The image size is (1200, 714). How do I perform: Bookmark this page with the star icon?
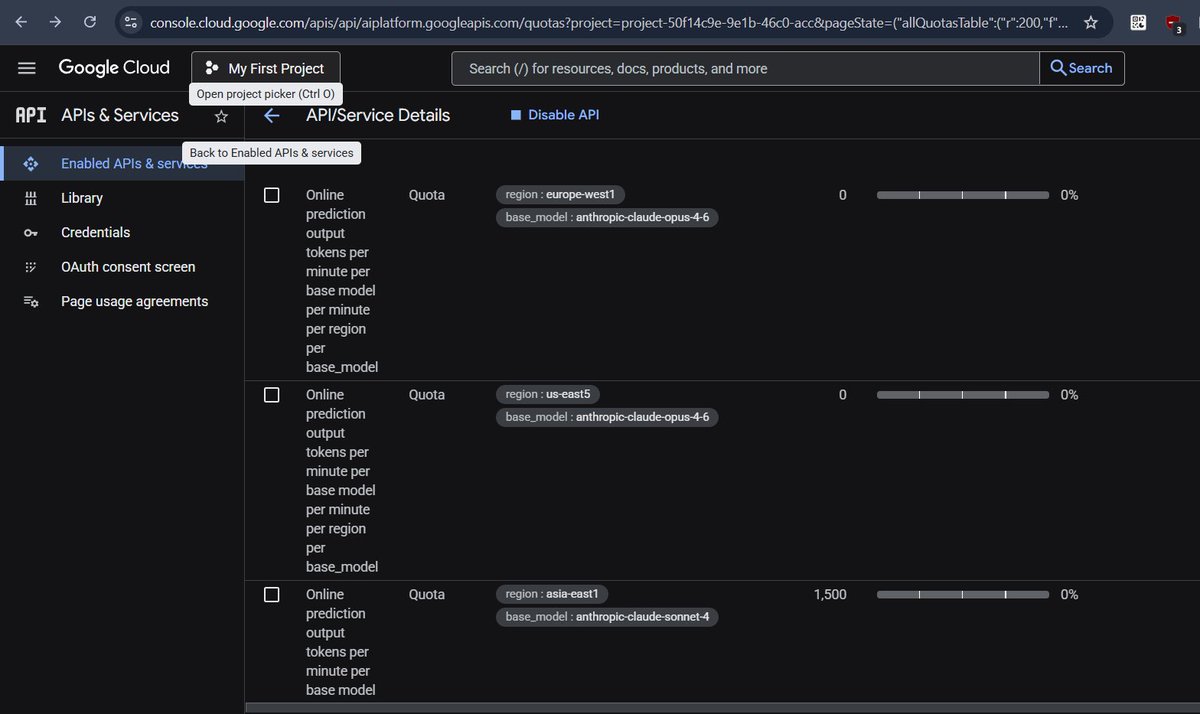pyautogui.click(x=1091, y=21)
